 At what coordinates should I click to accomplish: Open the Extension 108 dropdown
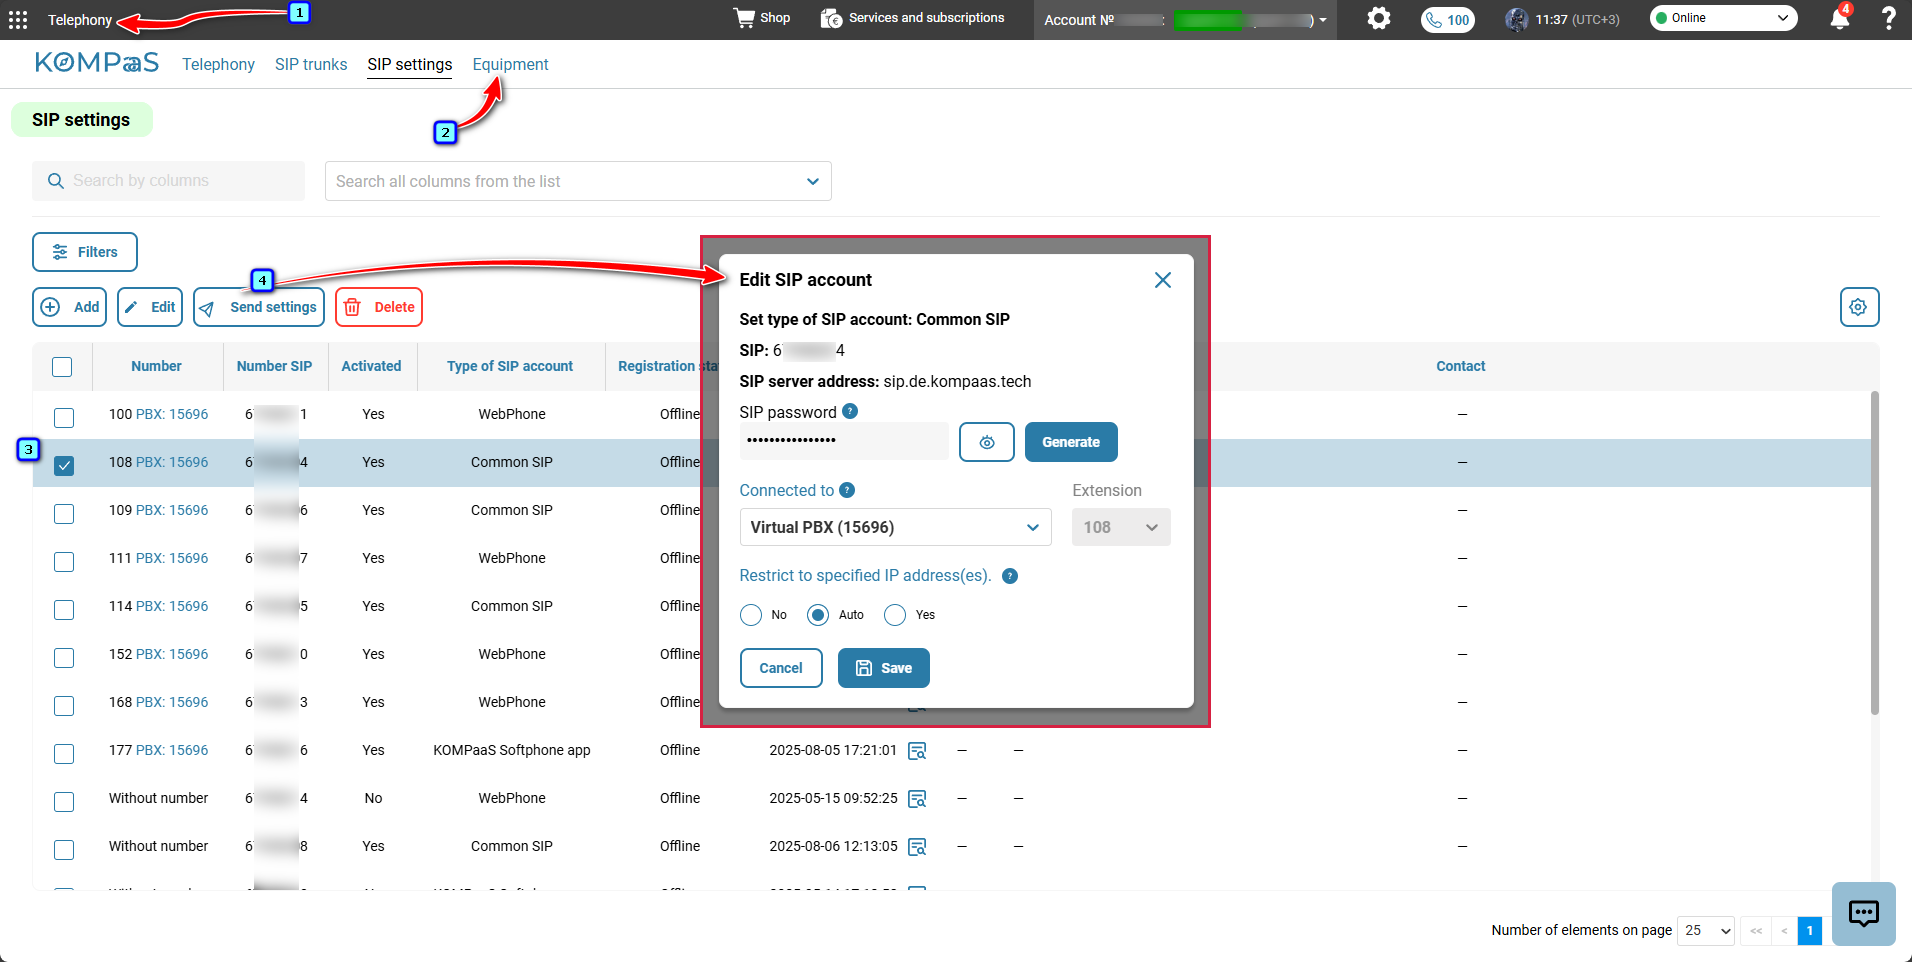[x=1121, y=527]
